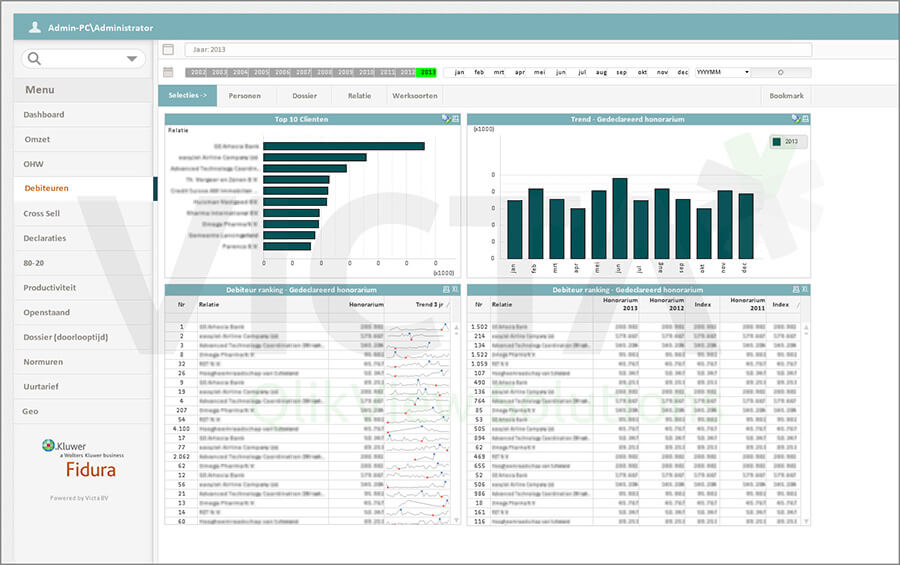Sort left table by Trend 3 jr header

click(429, 304)
